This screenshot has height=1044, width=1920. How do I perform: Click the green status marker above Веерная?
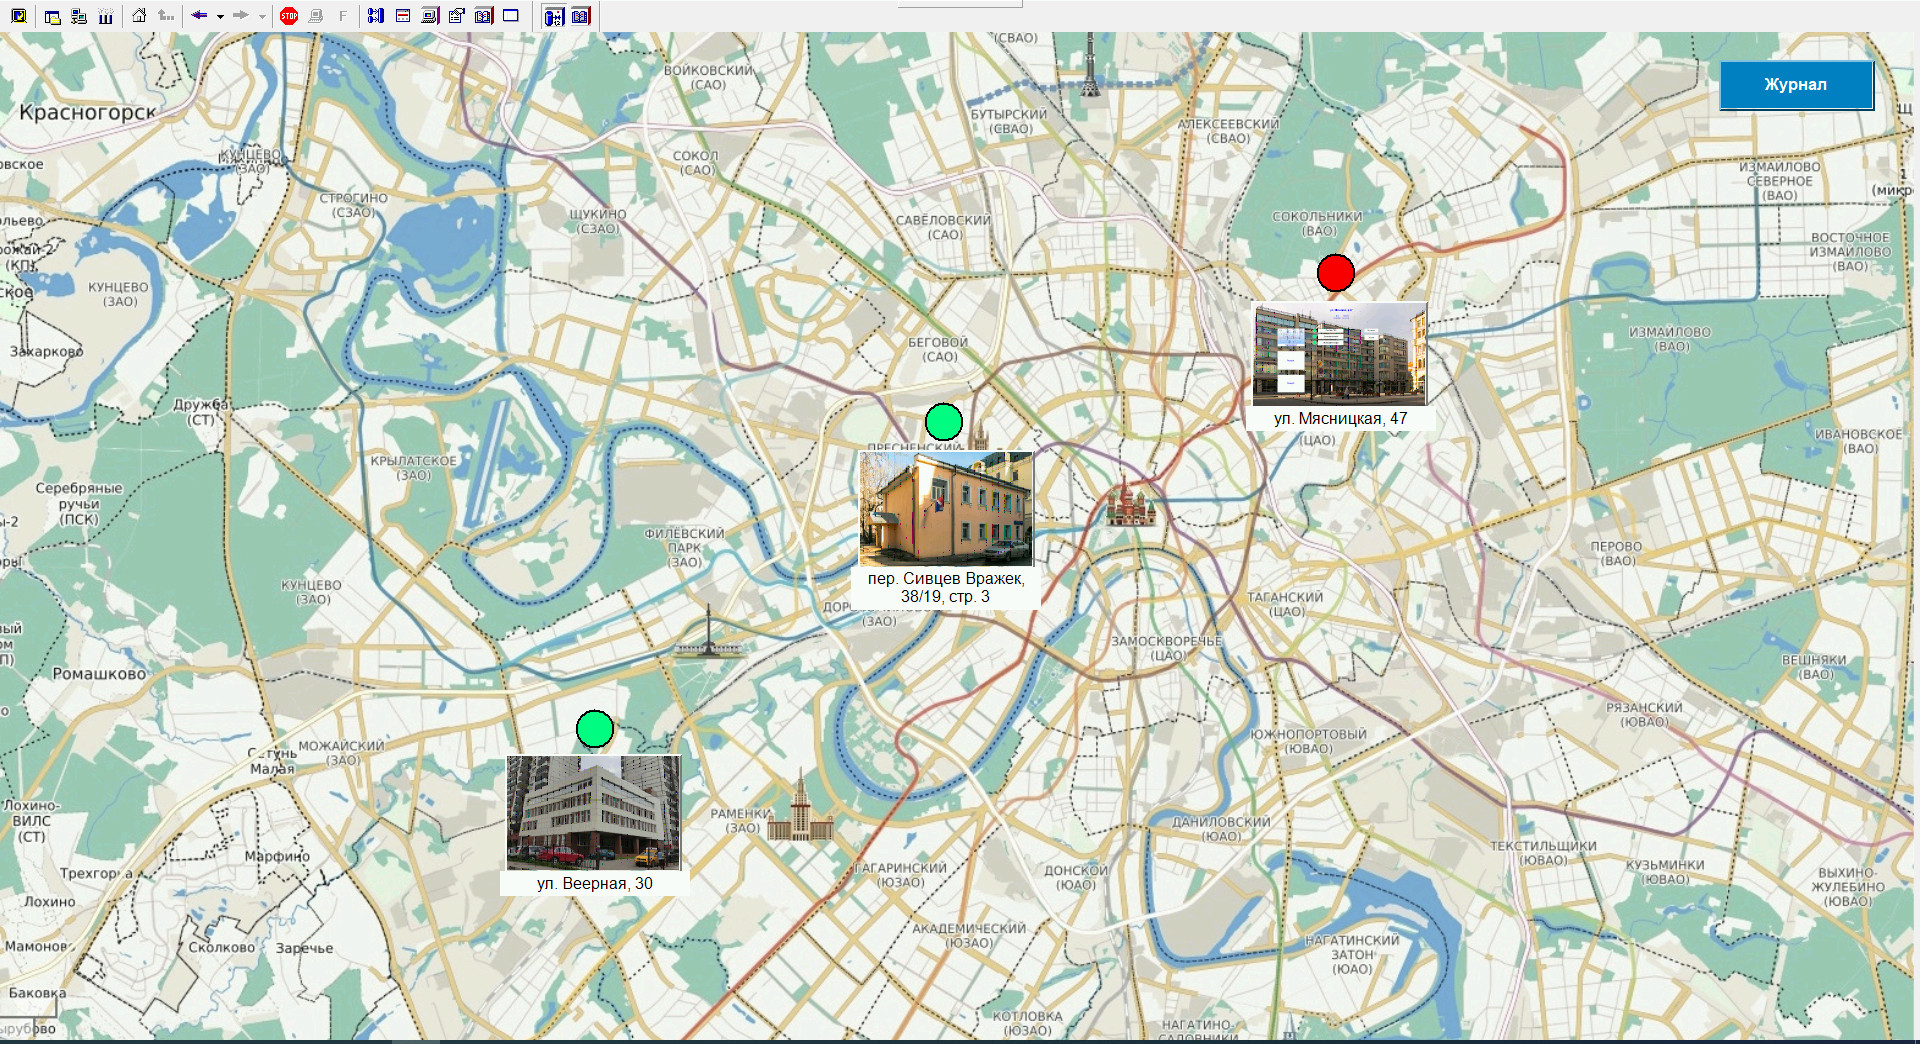(x=595, y=729)
